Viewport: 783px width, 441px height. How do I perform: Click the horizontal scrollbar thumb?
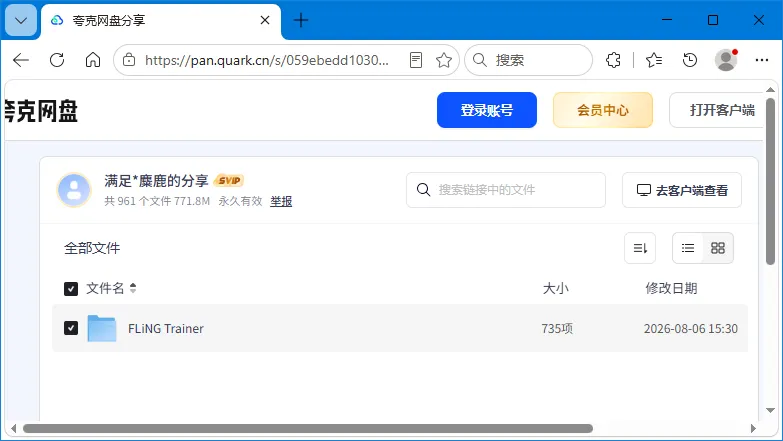308,429
